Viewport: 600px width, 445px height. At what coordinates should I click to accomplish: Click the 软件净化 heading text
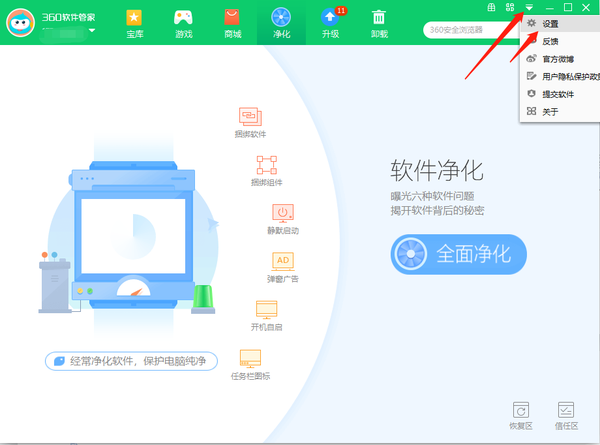(437, 170)
